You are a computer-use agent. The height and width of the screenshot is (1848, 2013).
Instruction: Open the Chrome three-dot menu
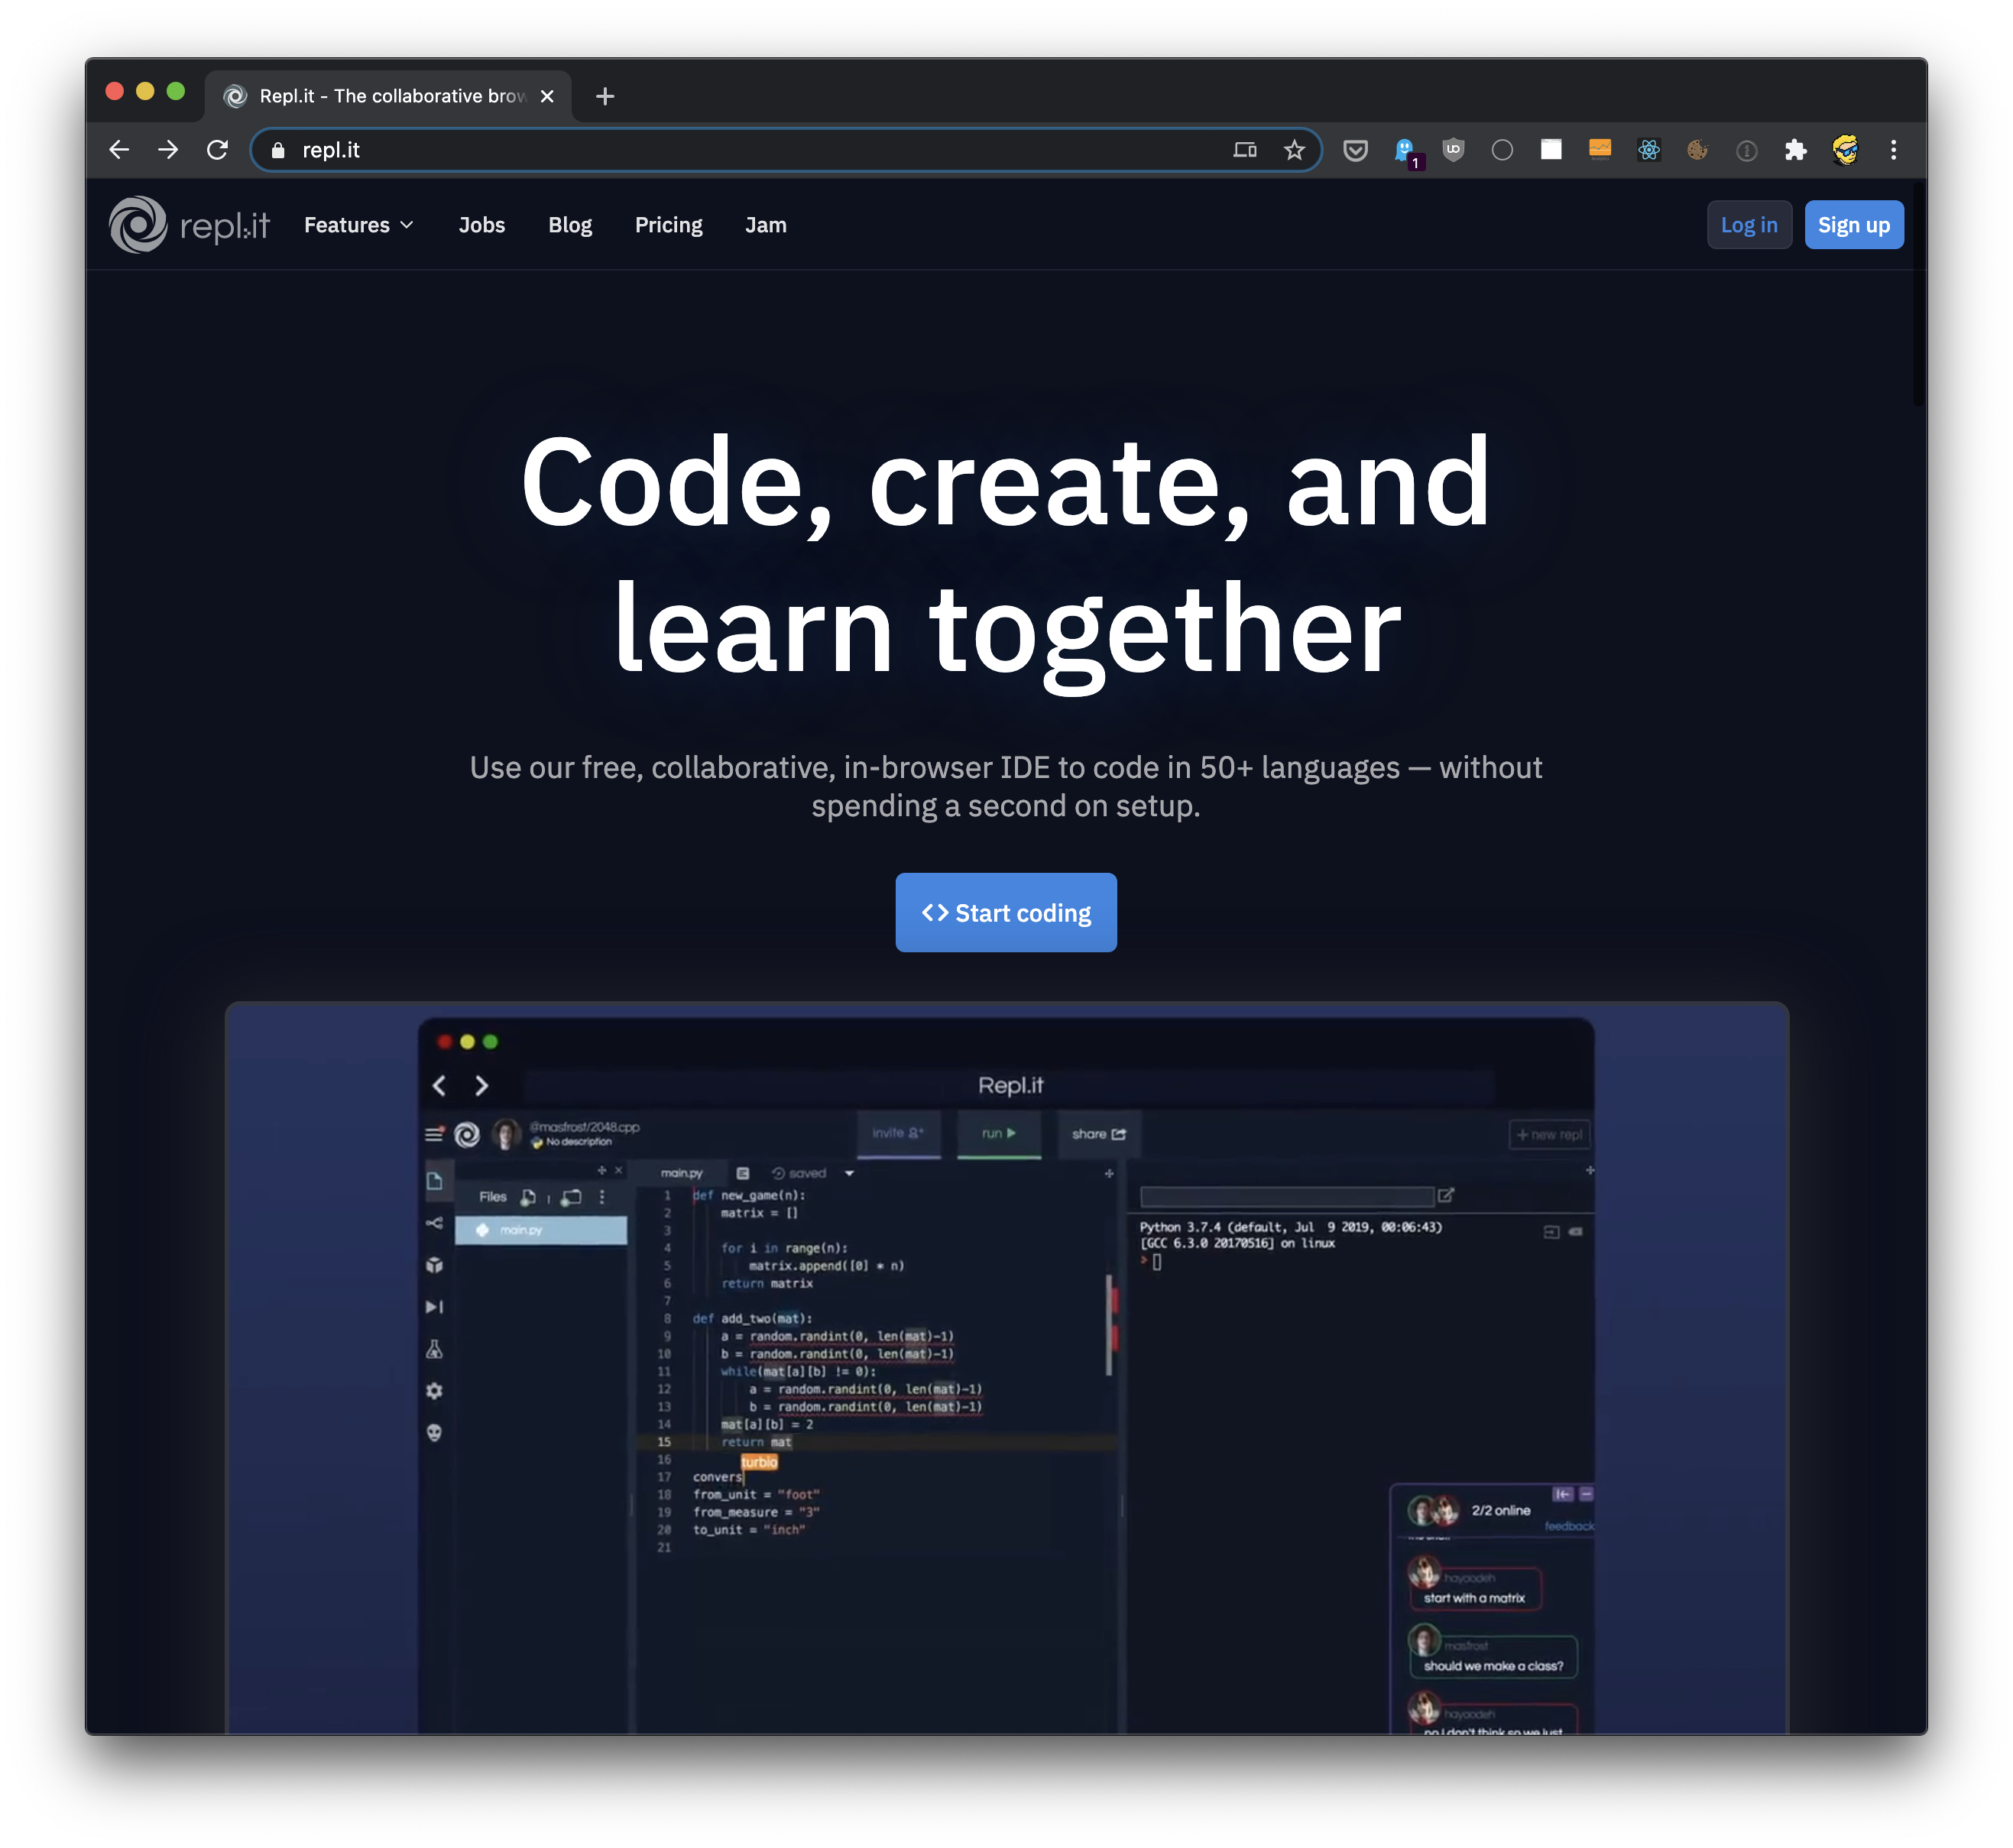click(1893, 150)
